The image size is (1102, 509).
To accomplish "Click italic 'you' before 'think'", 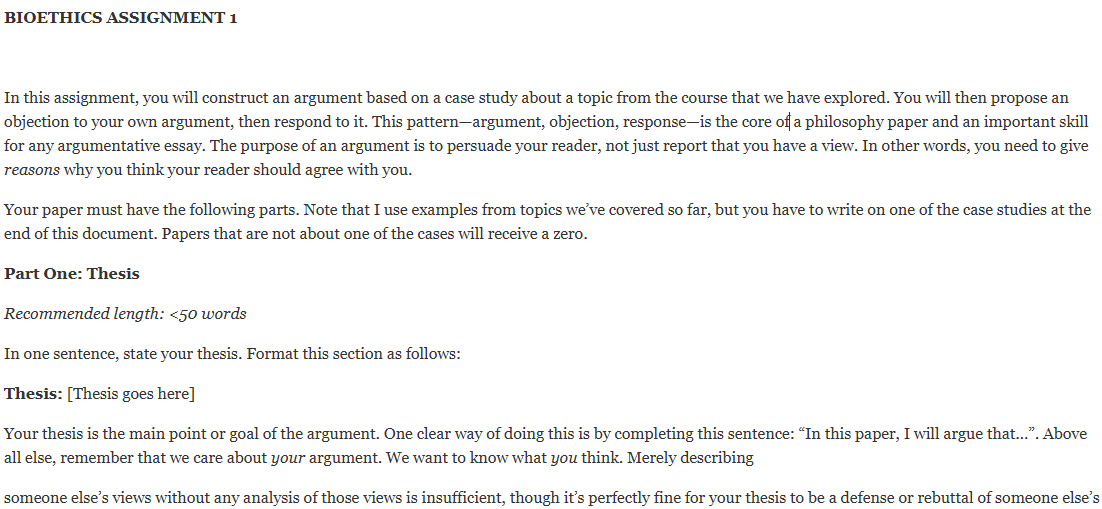I will (564, 458).
